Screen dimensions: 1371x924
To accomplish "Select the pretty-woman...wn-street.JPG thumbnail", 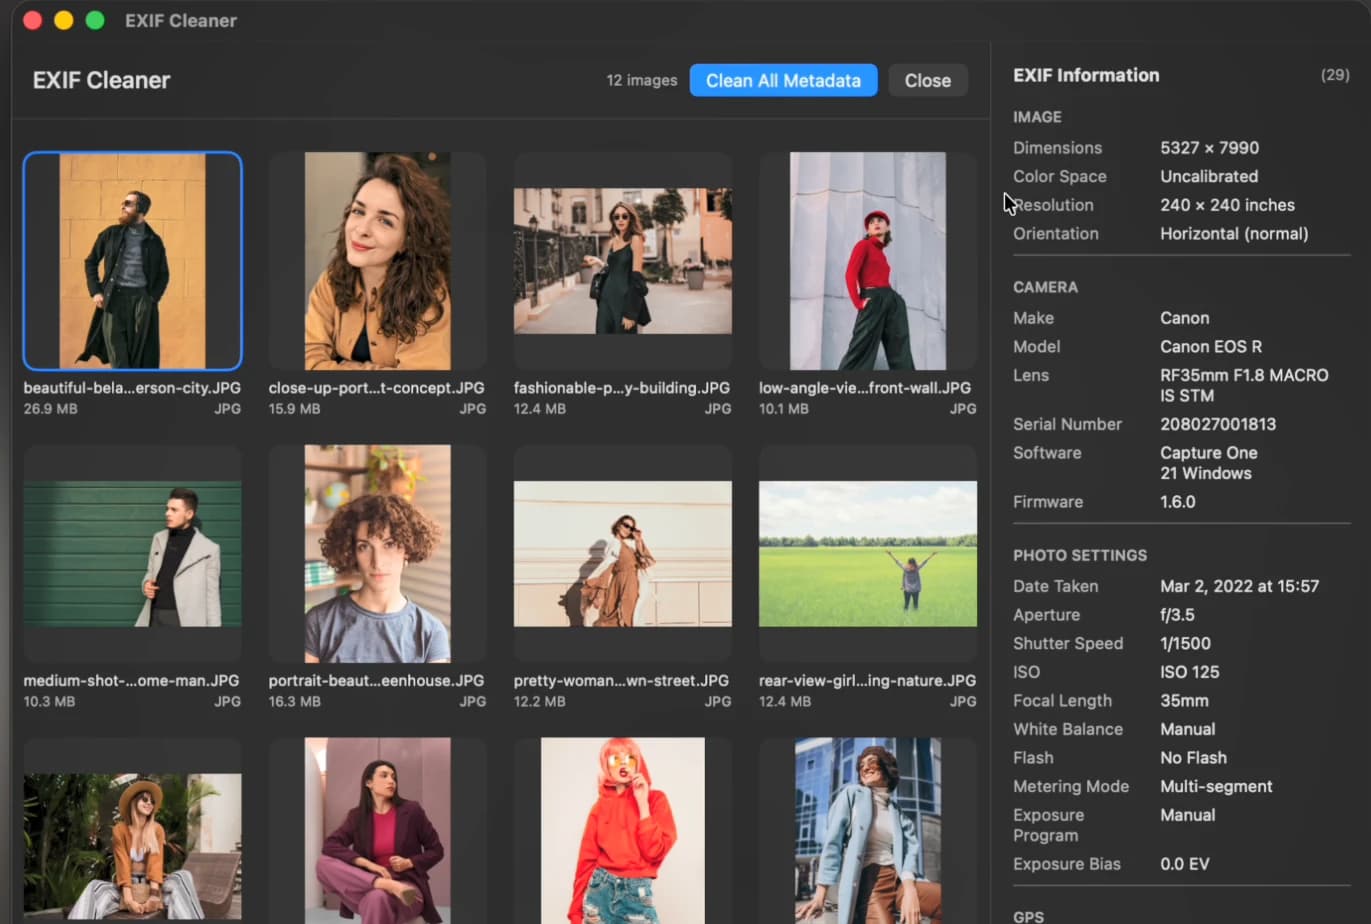I will tap(622, 554).
